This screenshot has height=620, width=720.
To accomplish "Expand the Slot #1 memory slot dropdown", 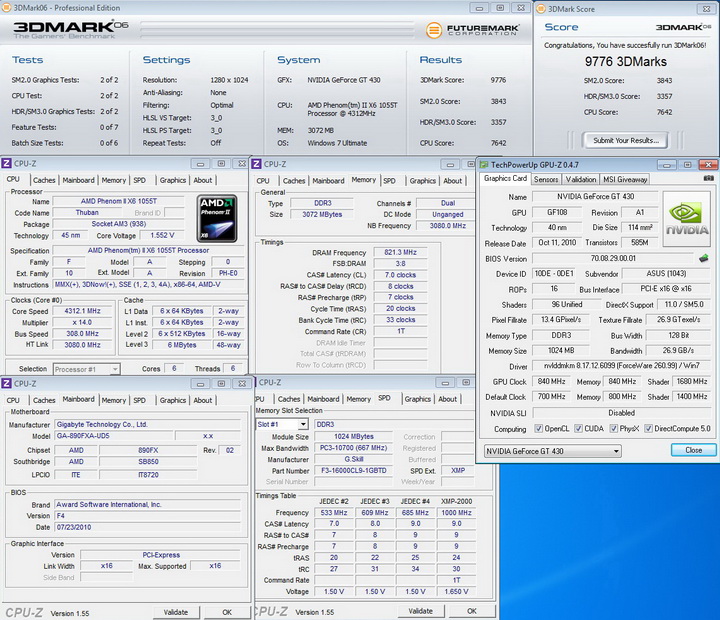I will click(282, 424).
